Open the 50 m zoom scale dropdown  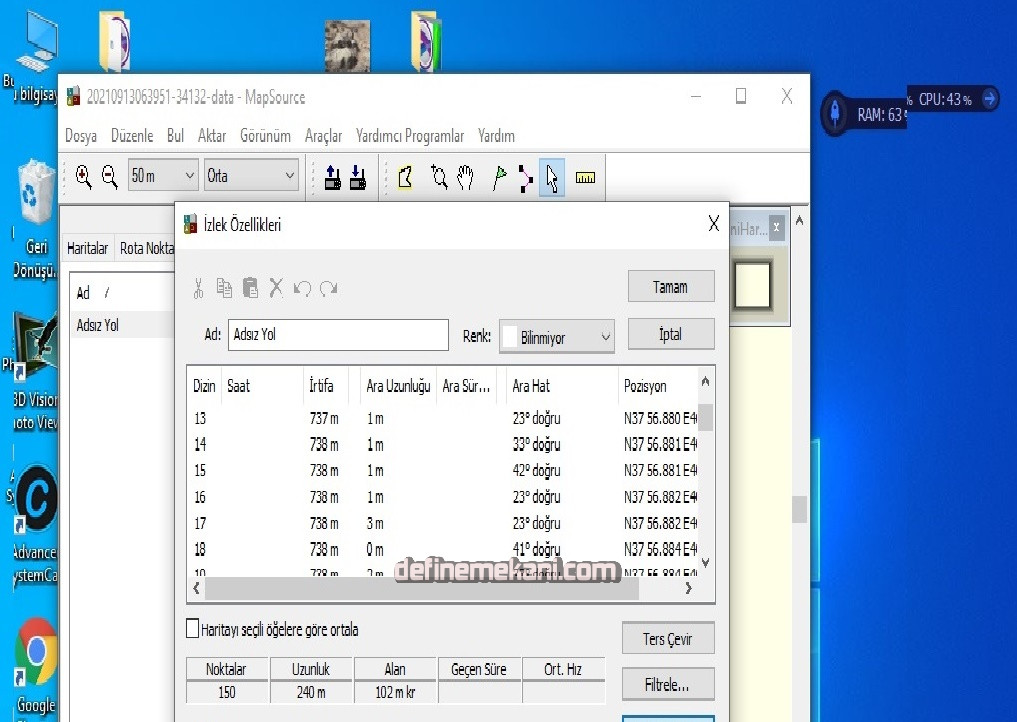163,176
